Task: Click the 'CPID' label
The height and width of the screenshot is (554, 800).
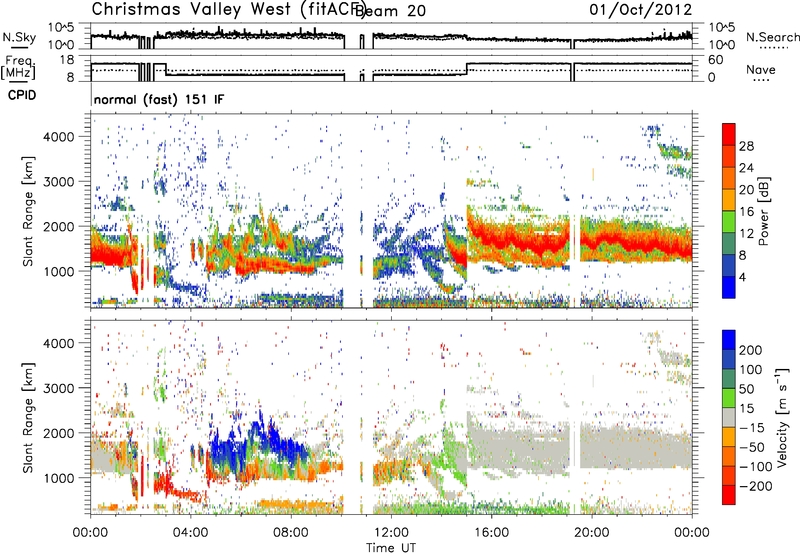Action: point(22,95)
